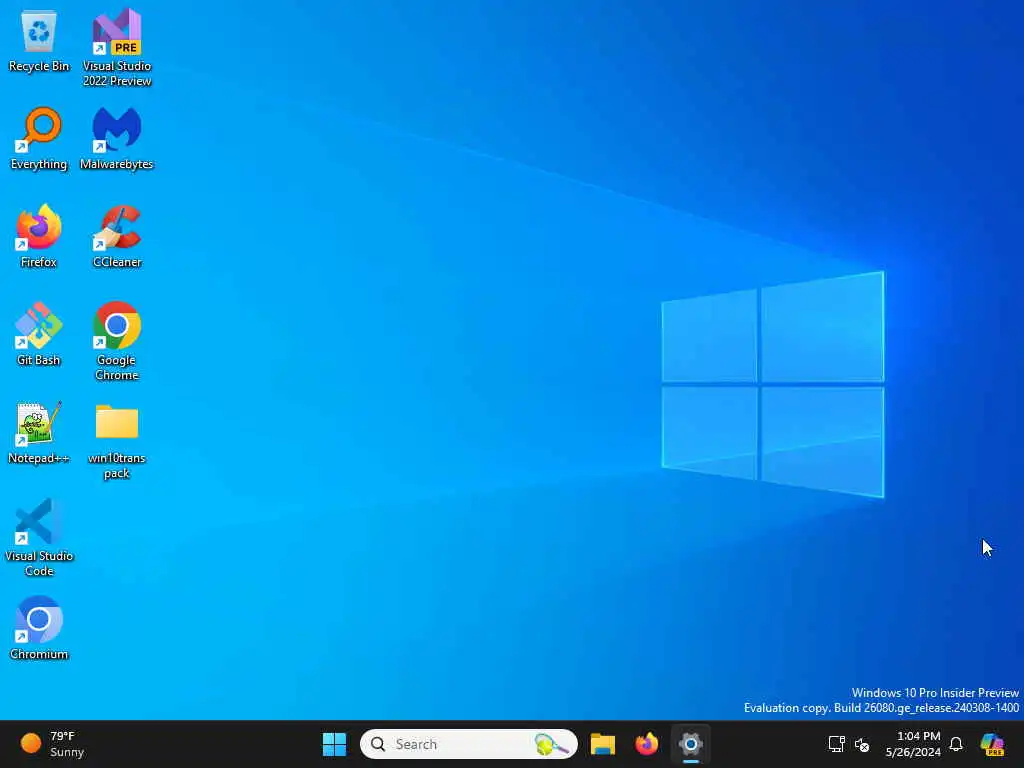1024x768 pixels.
Task: Select the Visual Studio Code shortcut
Action: click(x=39, y=537)
